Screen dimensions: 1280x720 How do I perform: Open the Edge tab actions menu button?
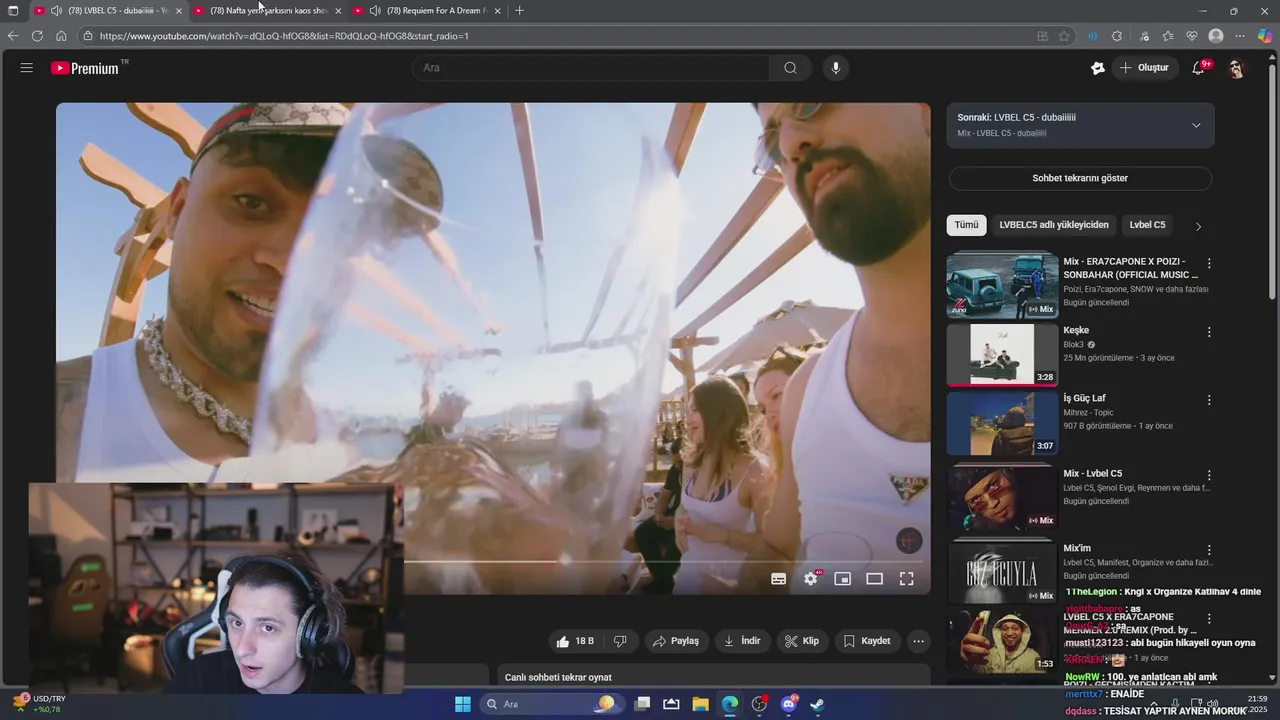13,11
